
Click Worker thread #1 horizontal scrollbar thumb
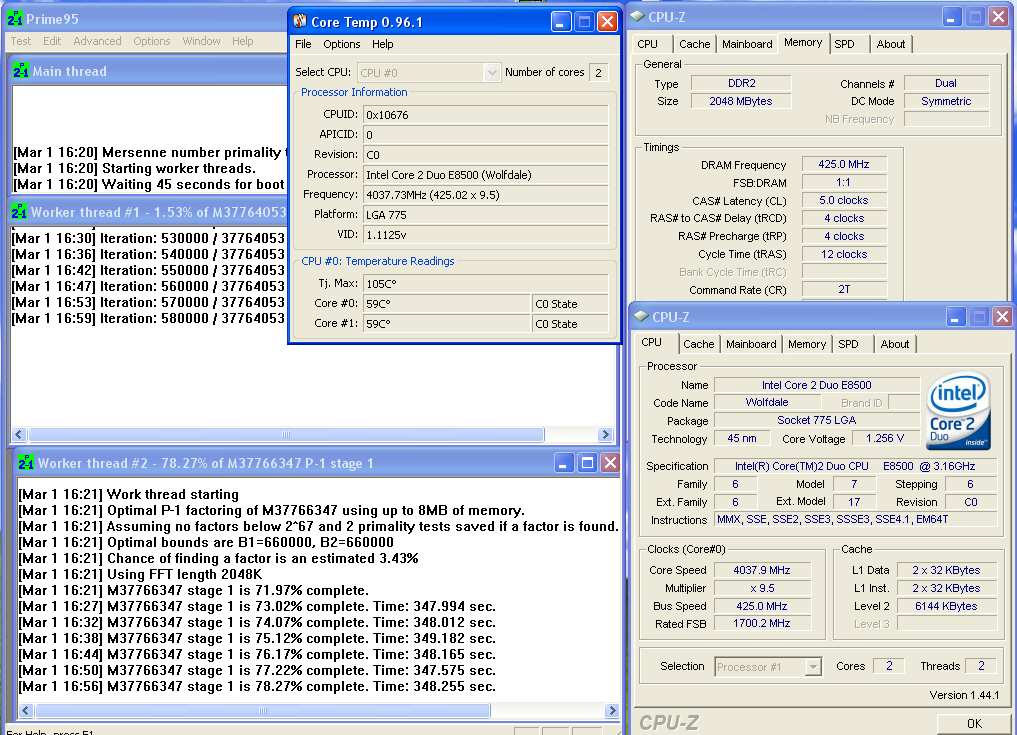pyautogui.click(x=286, y=435)
